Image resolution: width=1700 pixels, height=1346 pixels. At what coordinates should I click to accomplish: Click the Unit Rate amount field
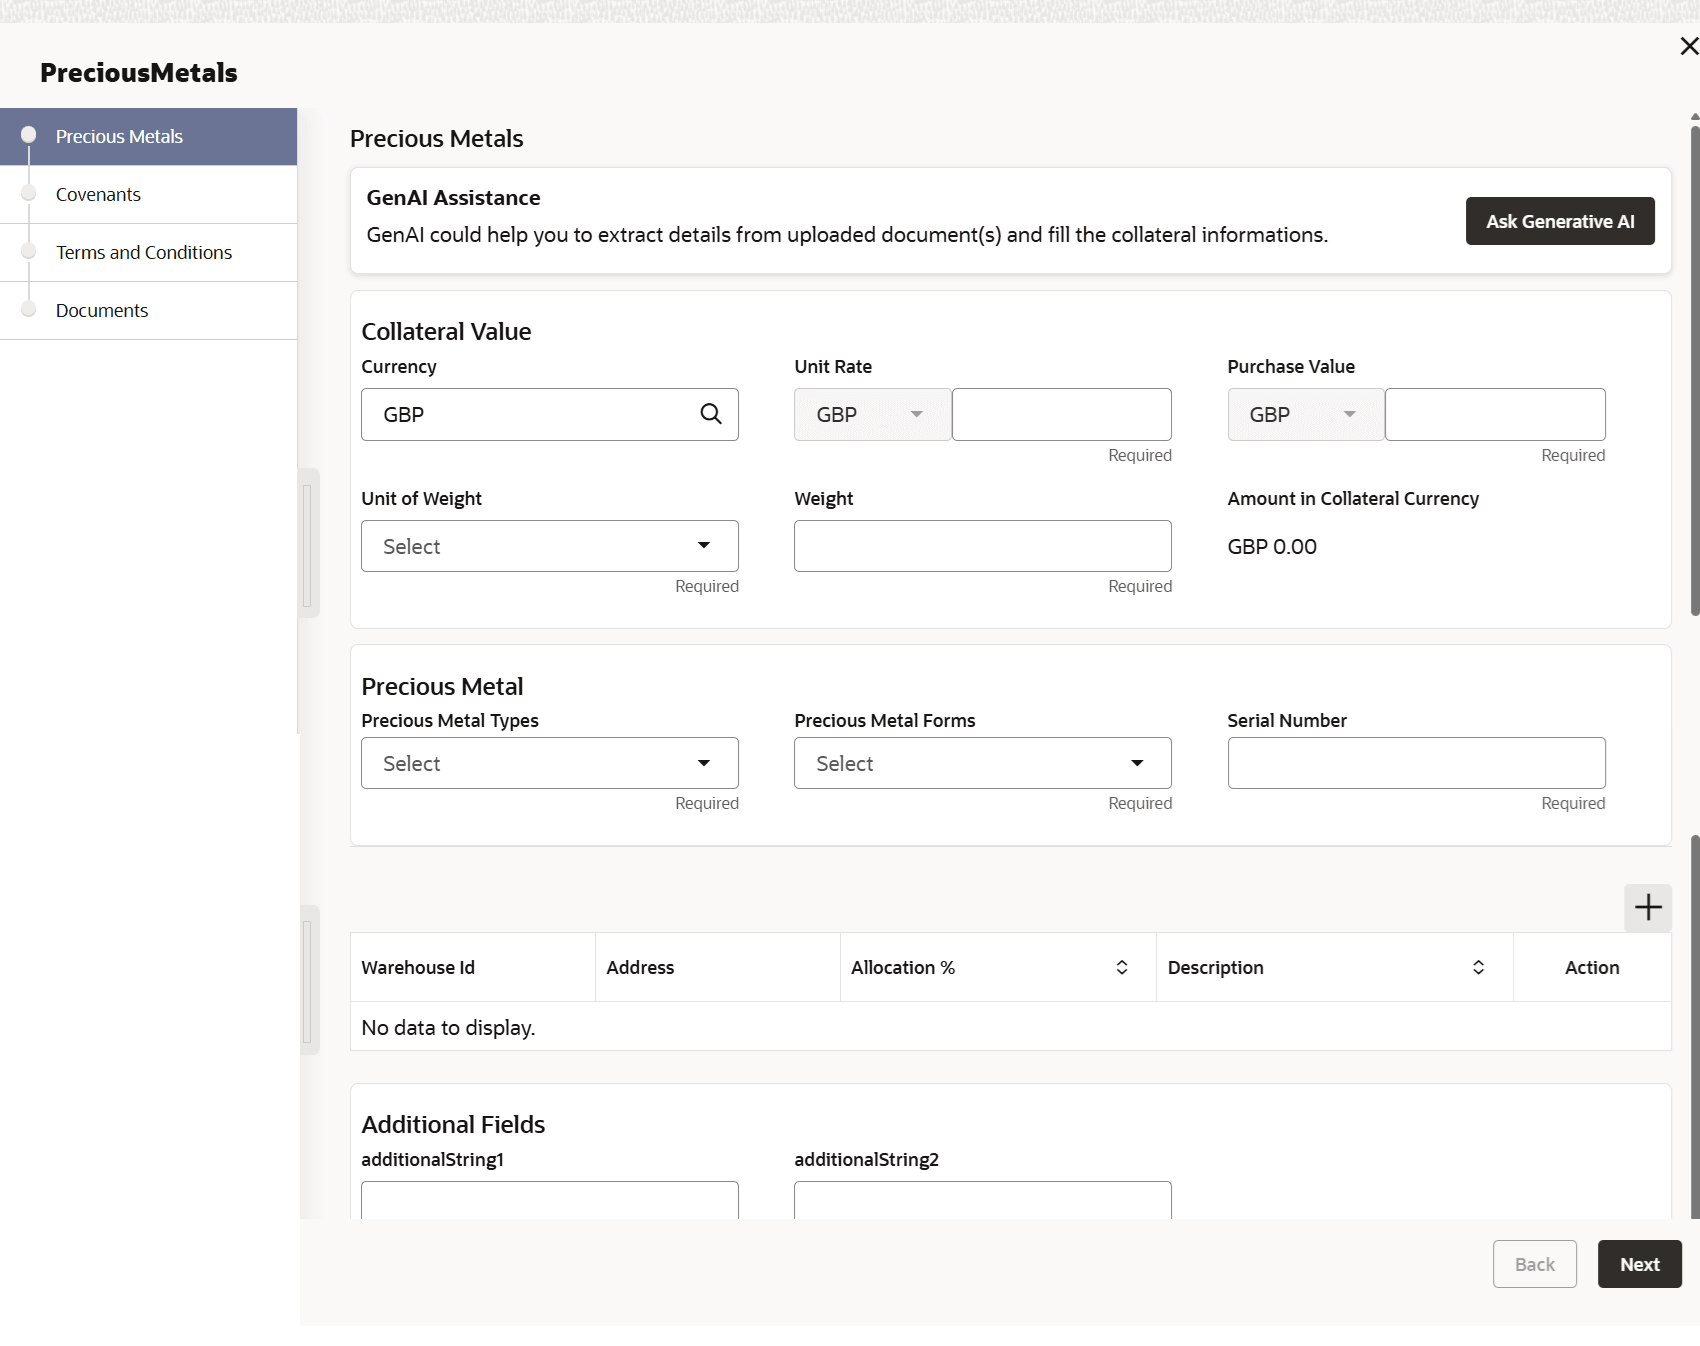tap(1061, 414)
